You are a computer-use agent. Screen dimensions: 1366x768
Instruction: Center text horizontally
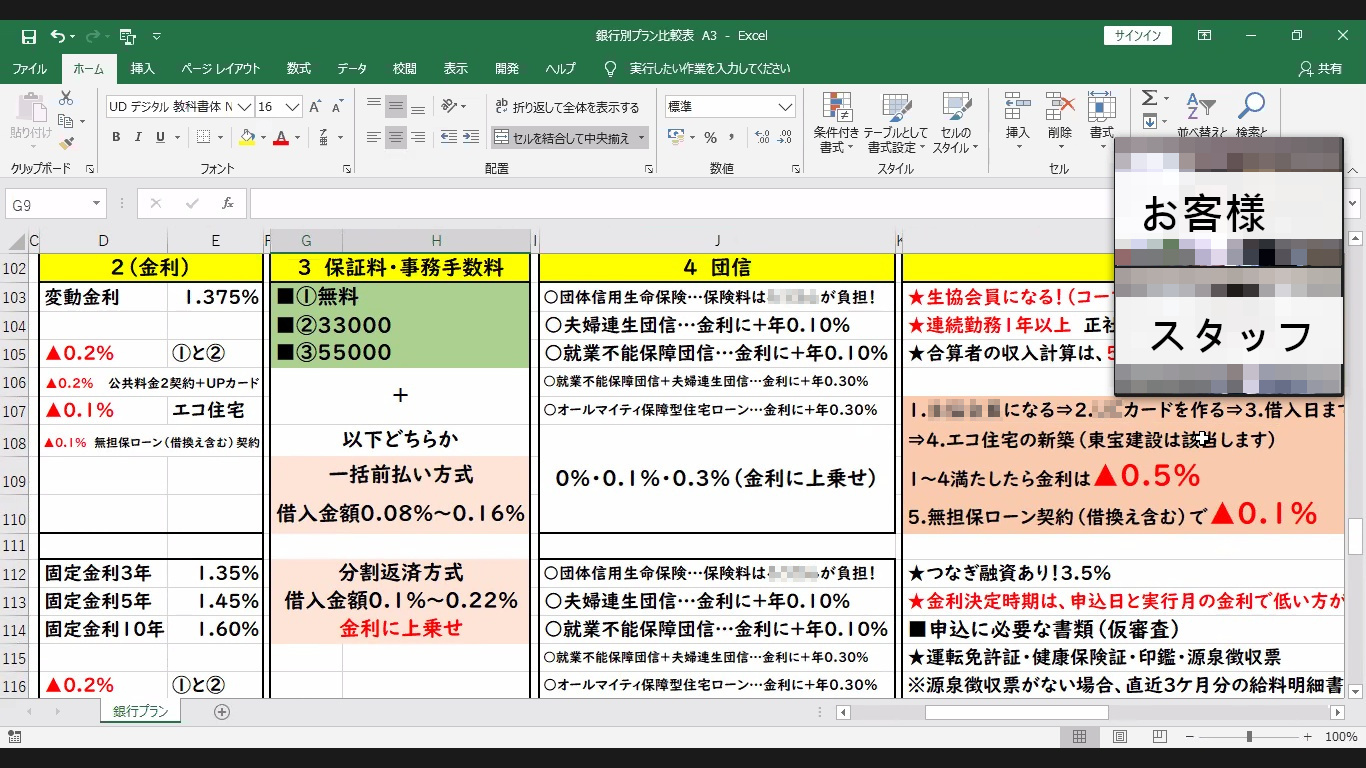(396, 137)
